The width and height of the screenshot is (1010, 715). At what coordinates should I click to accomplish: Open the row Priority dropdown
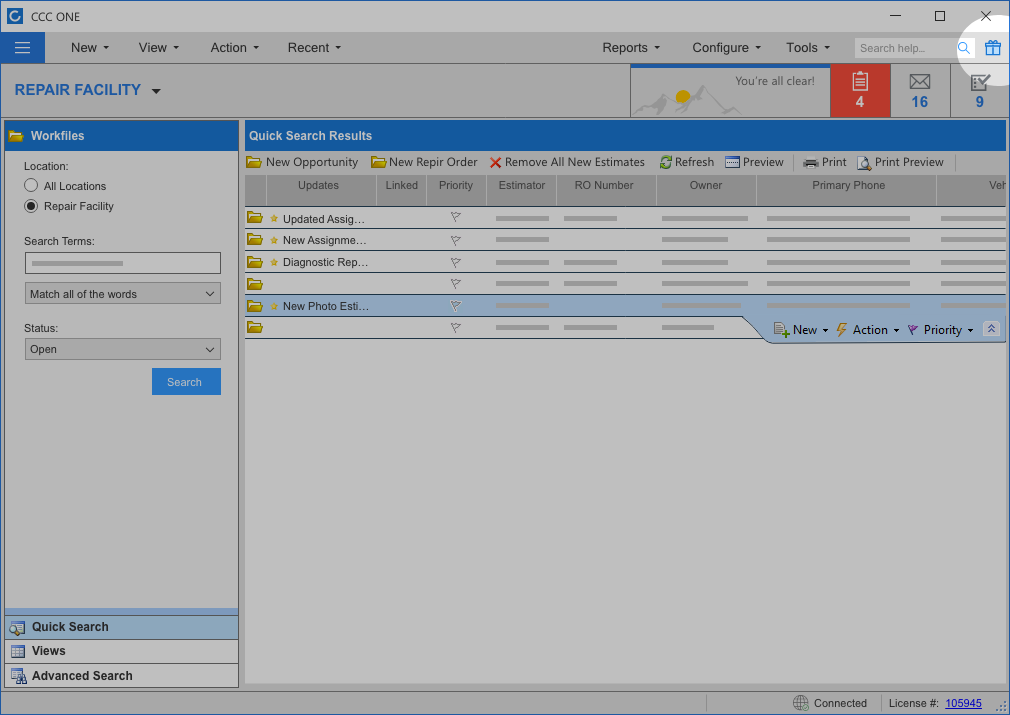pos(940,330)
